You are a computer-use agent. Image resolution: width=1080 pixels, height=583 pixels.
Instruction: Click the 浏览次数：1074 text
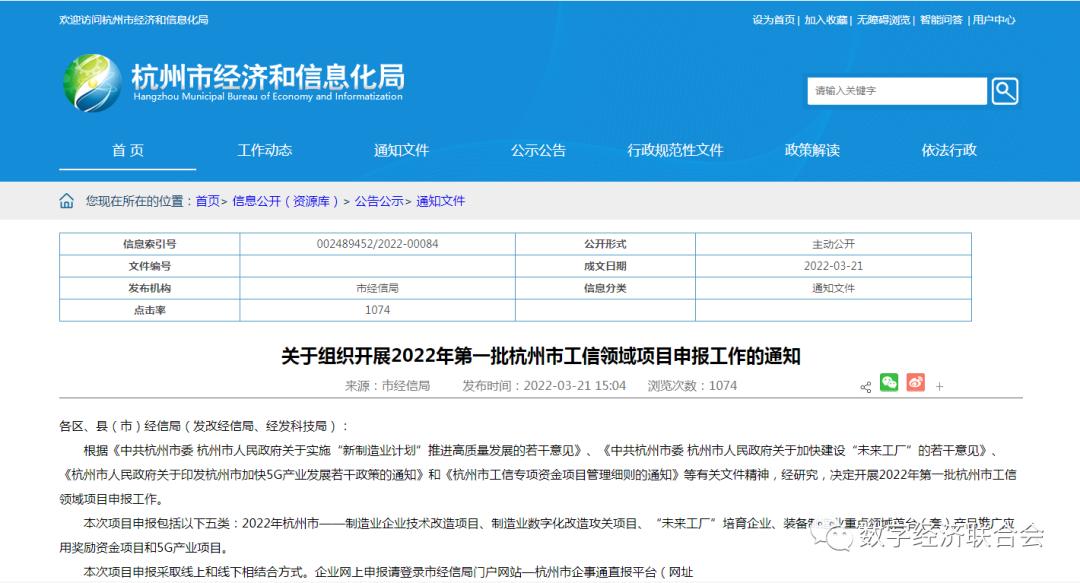tap(692, 386)
